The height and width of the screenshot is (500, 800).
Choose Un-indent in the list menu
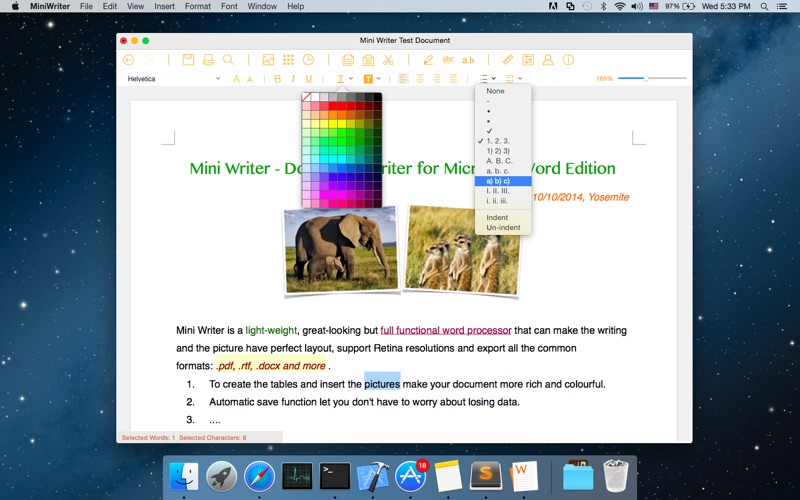503,228
